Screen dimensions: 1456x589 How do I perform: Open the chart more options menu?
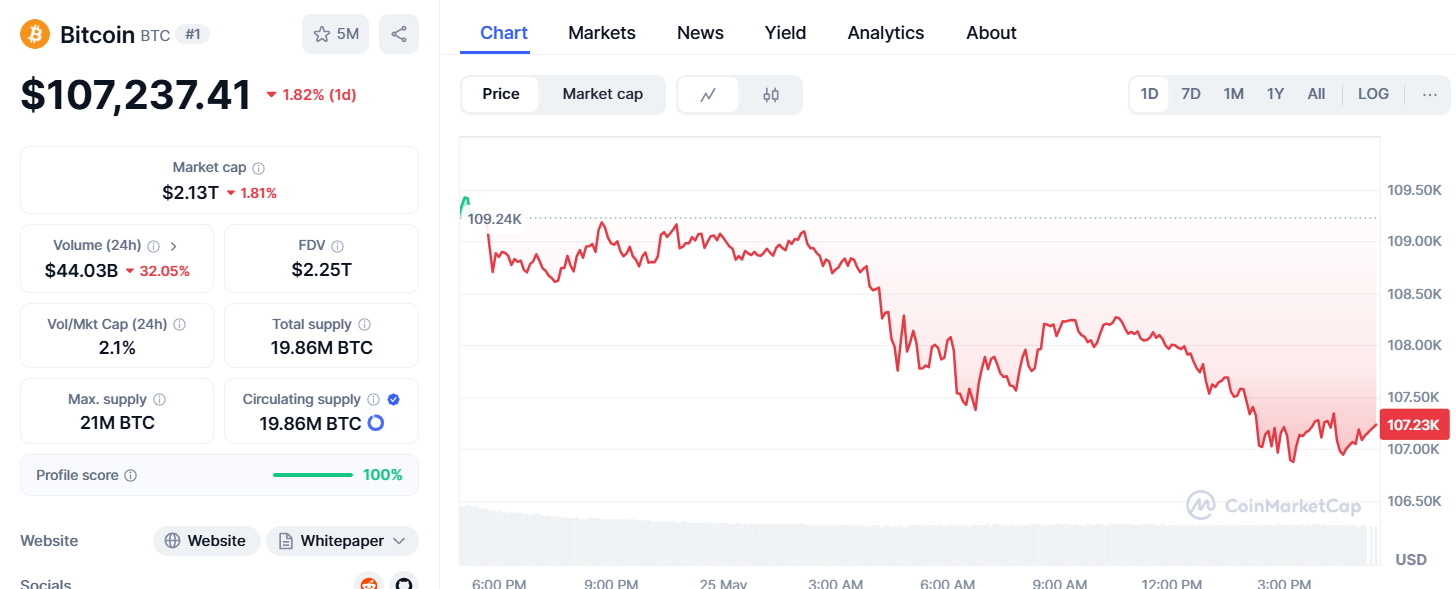coord(1430,95)
